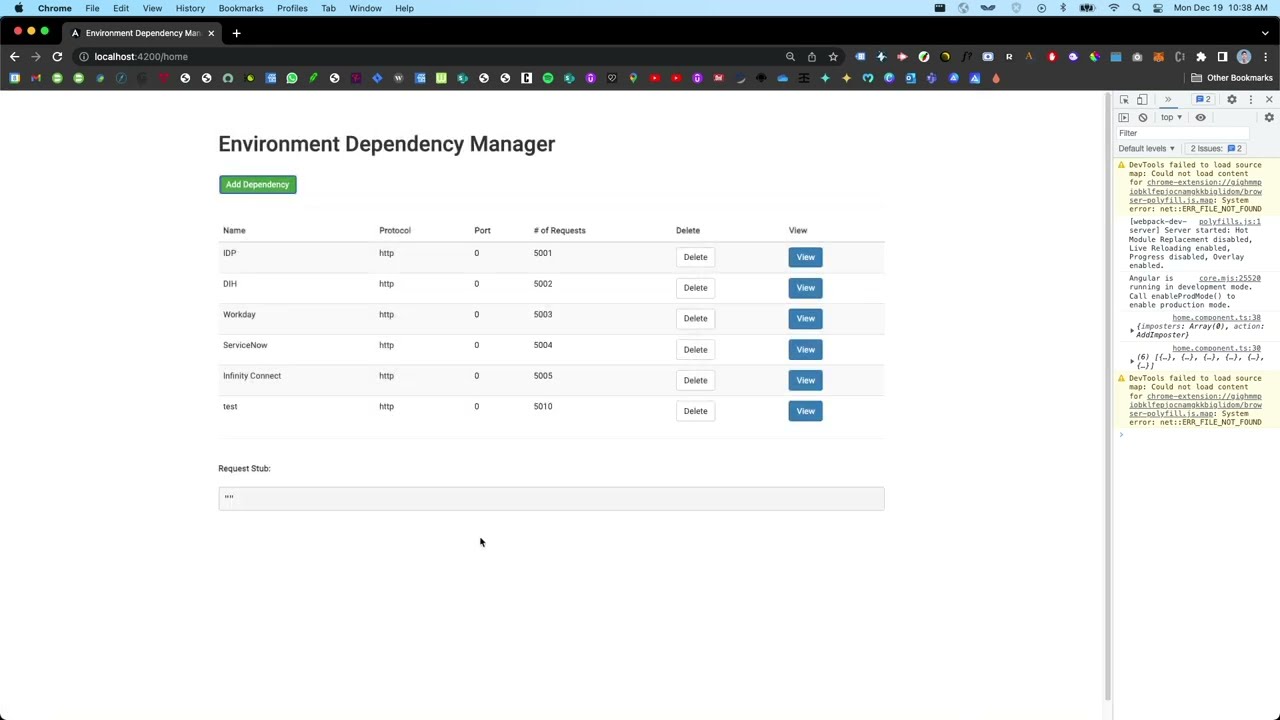Open DevTools settings gear in top bar
The height and width of the screenshot is (720, 1280).
tap(1232, 100)
